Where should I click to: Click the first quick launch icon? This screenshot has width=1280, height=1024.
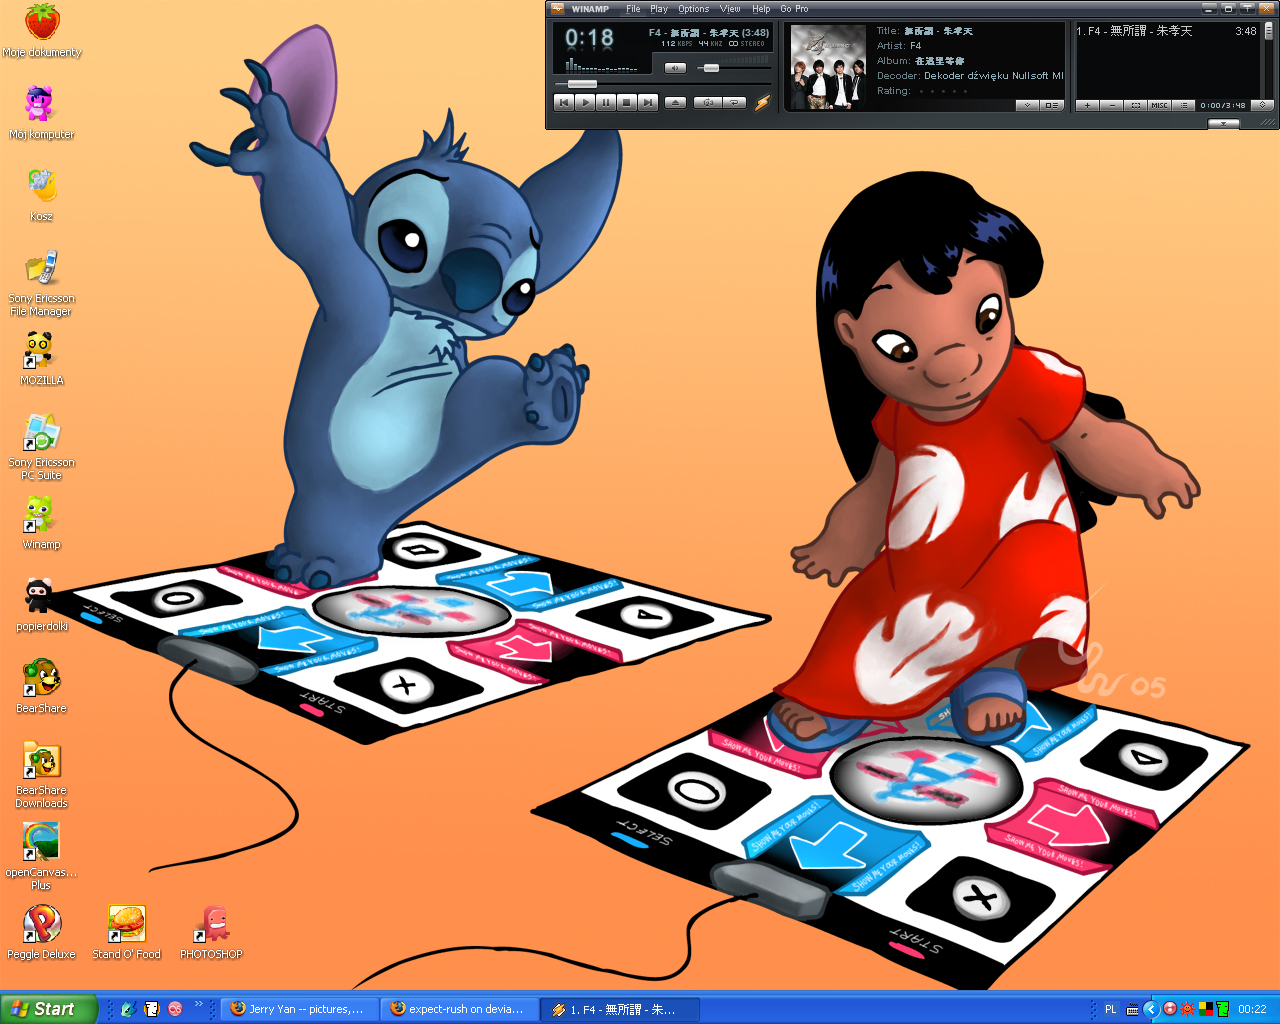tap(128, 1009)
